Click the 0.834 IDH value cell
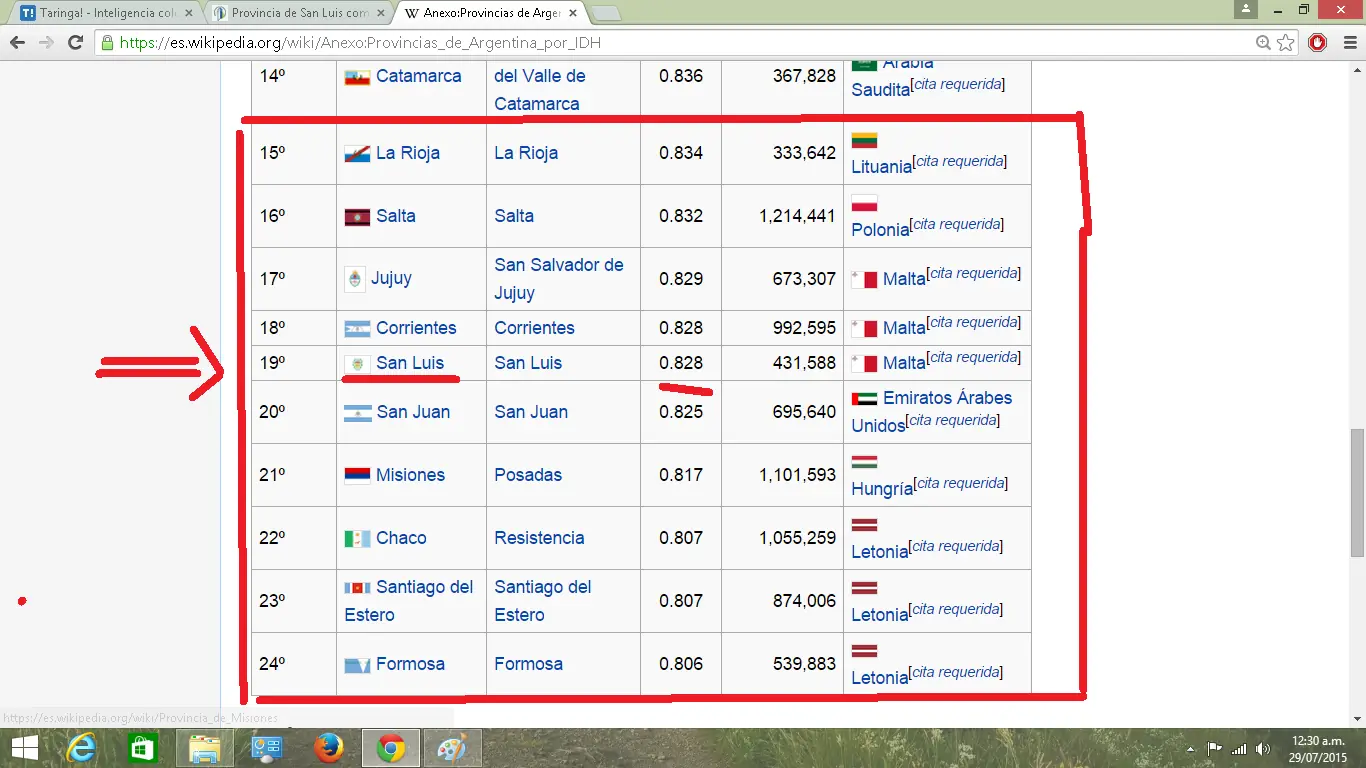 tap(681, 153)
